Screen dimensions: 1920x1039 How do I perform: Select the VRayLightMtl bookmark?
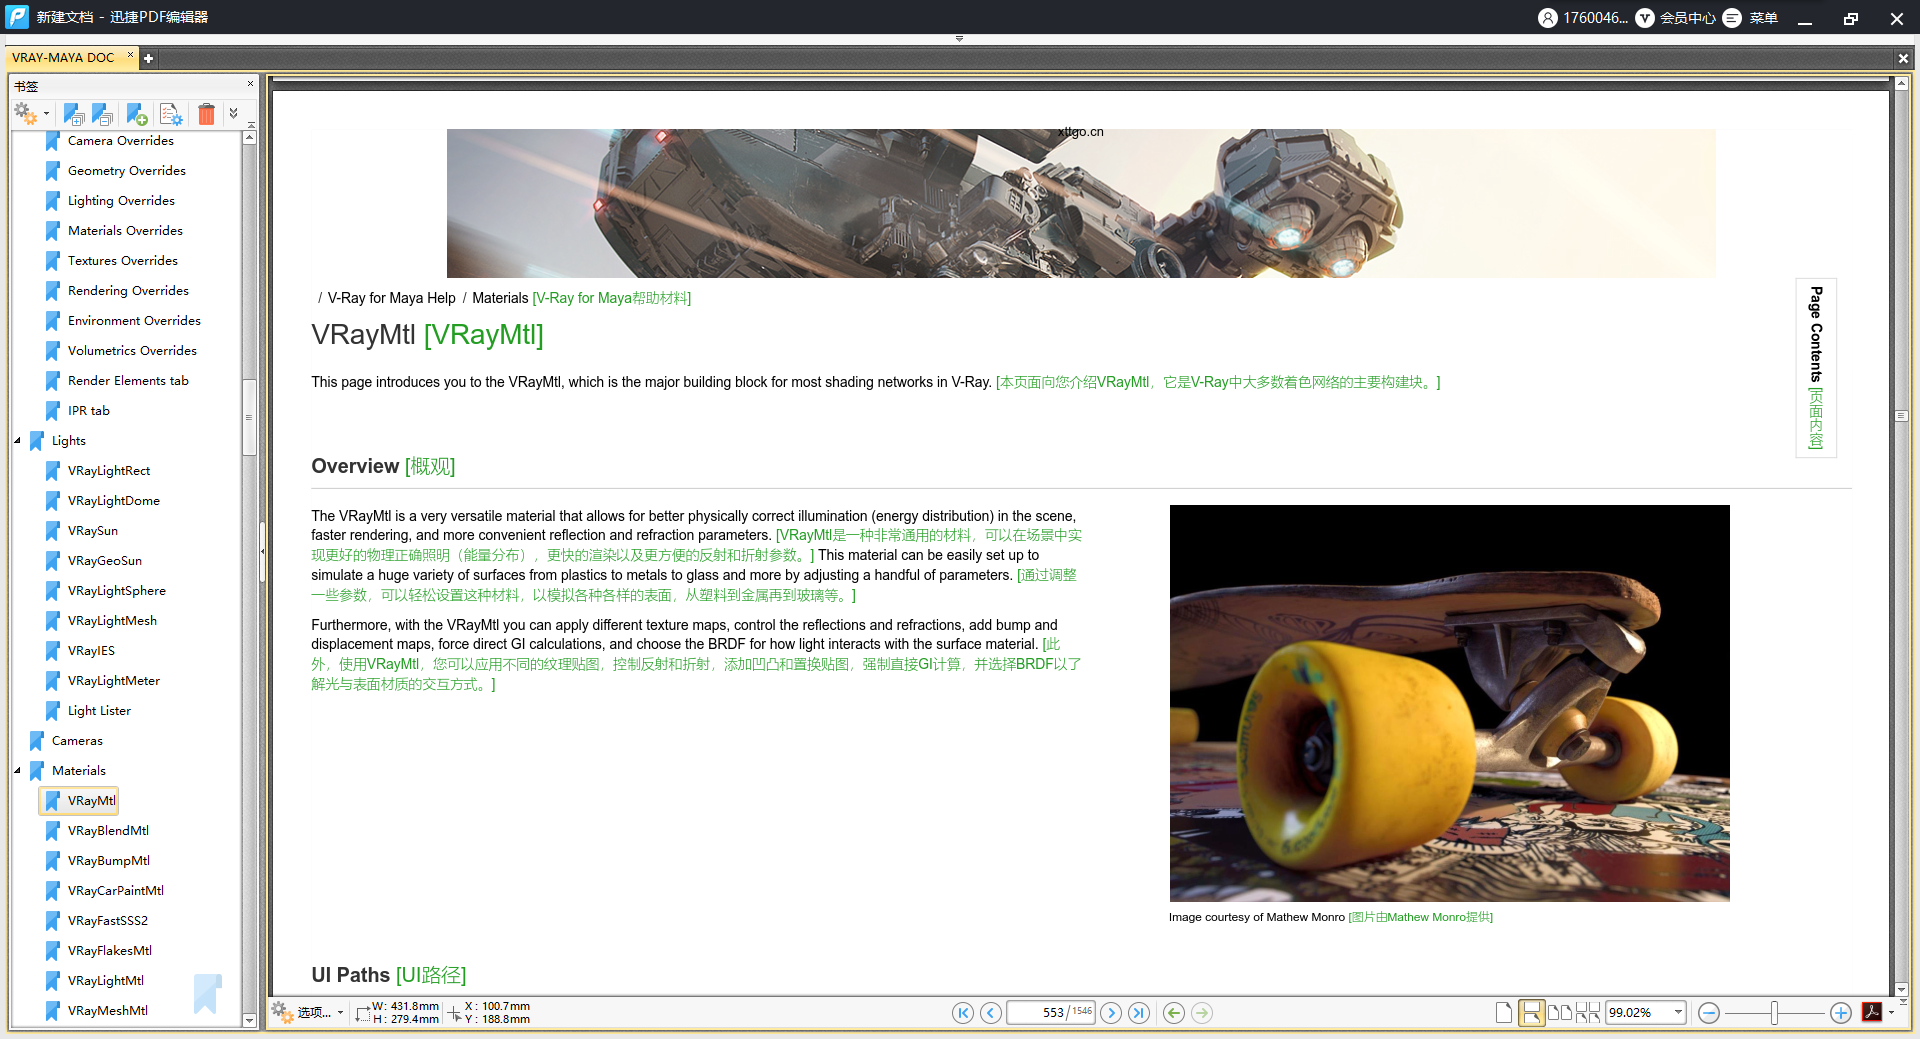click(105, 981)
